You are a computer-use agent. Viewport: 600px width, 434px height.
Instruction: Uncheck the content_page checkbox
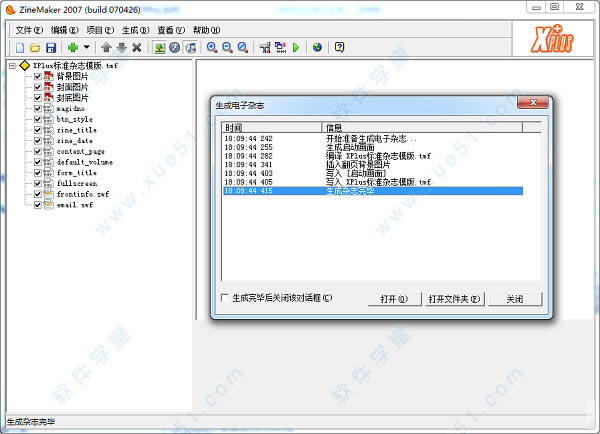tap(38, 151)
